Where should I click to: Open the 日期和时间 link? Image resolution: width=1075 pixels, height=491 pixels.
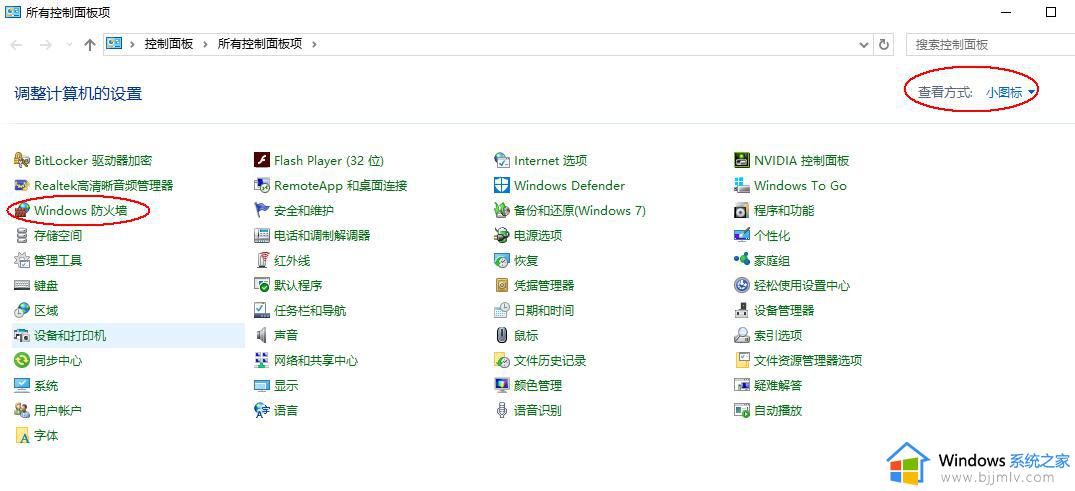coord(544,311)
